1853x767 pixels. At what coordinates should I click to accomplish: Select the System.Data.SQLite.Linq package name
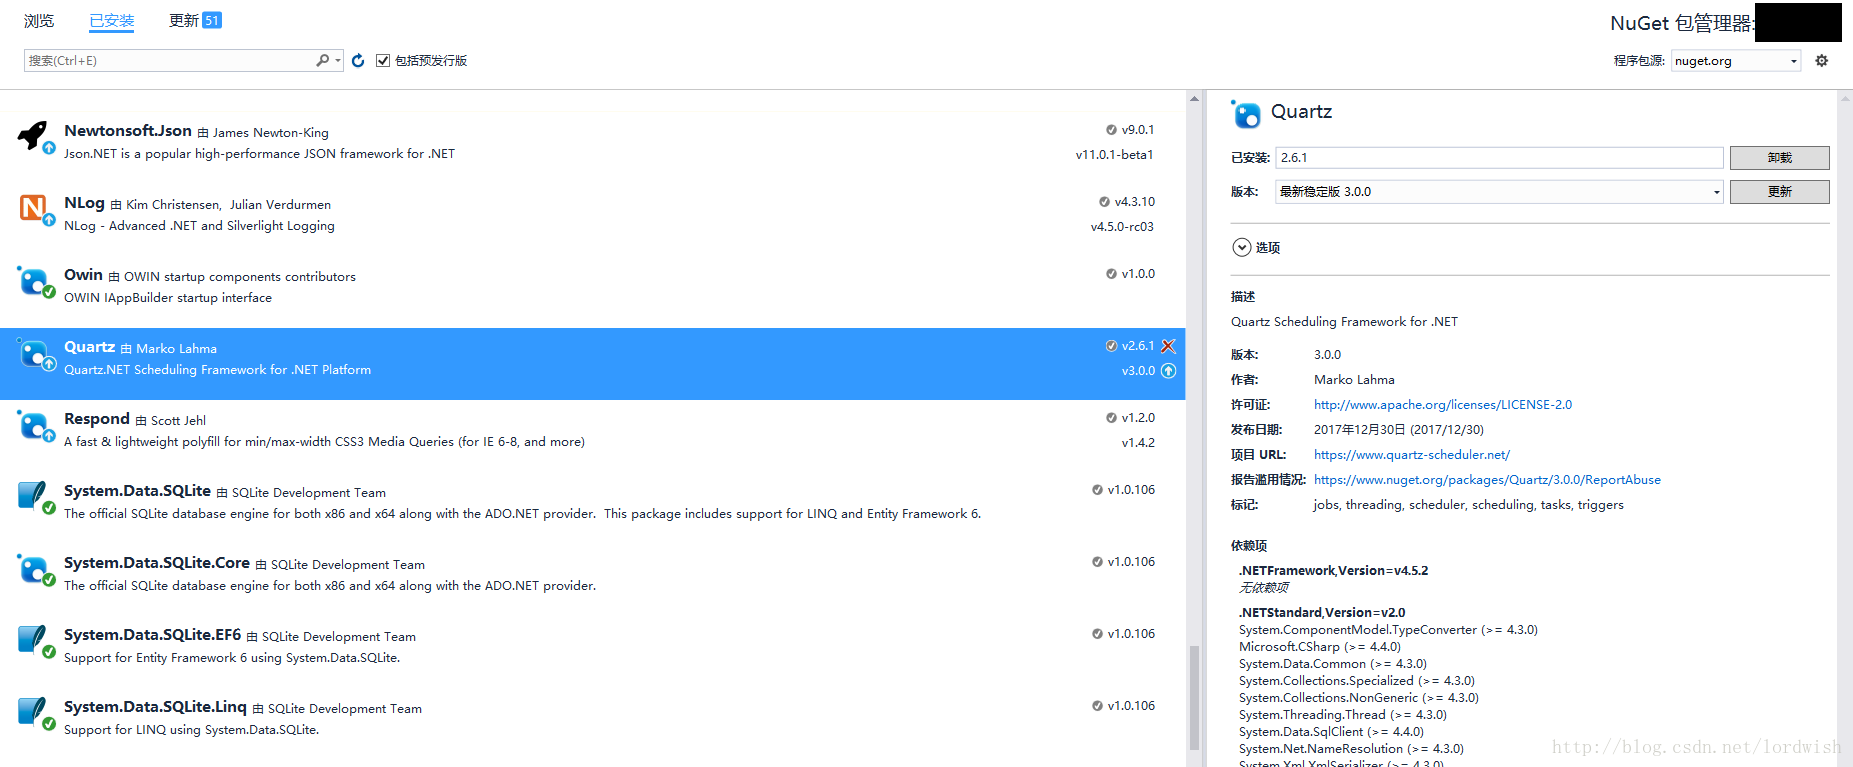point(155,707)
